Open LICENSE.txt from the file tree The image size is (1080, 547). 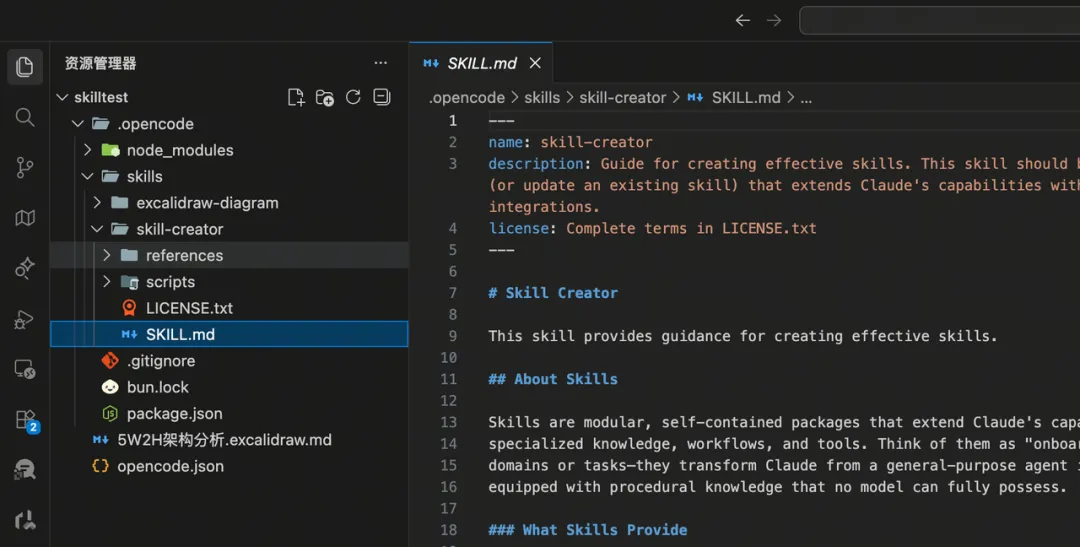[x=189, y=308]
